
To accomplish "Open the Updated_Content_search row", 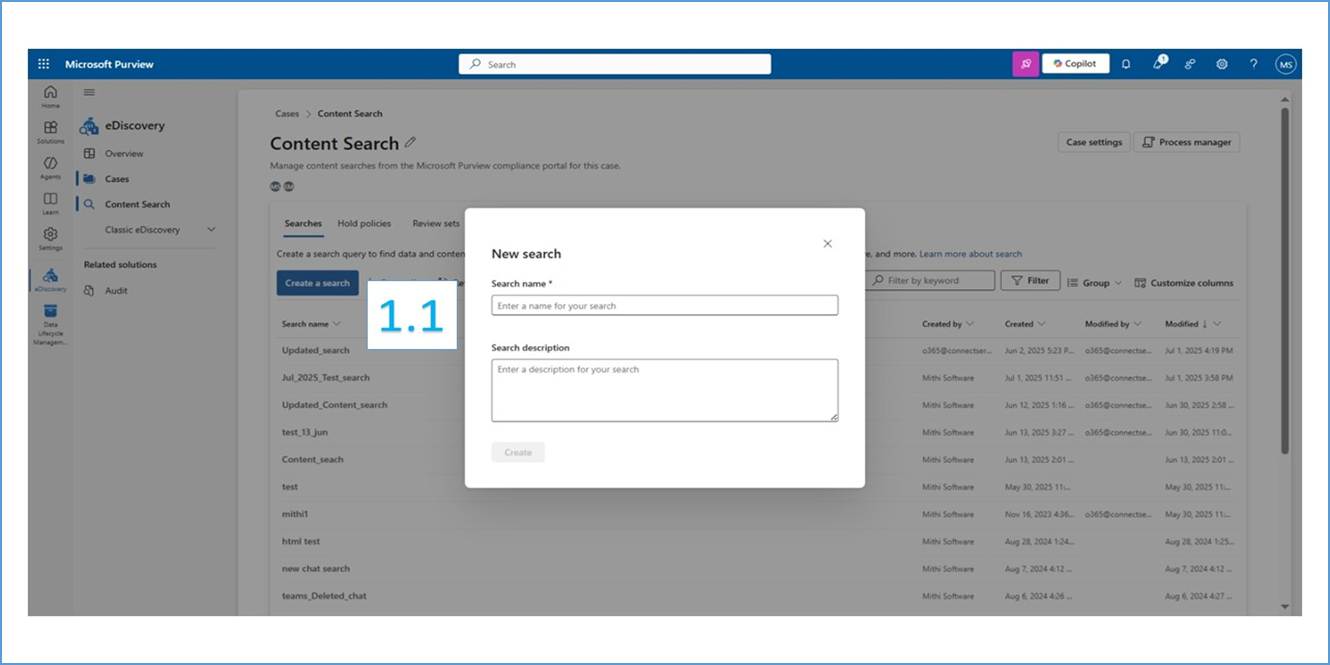I will pos(334,405).
